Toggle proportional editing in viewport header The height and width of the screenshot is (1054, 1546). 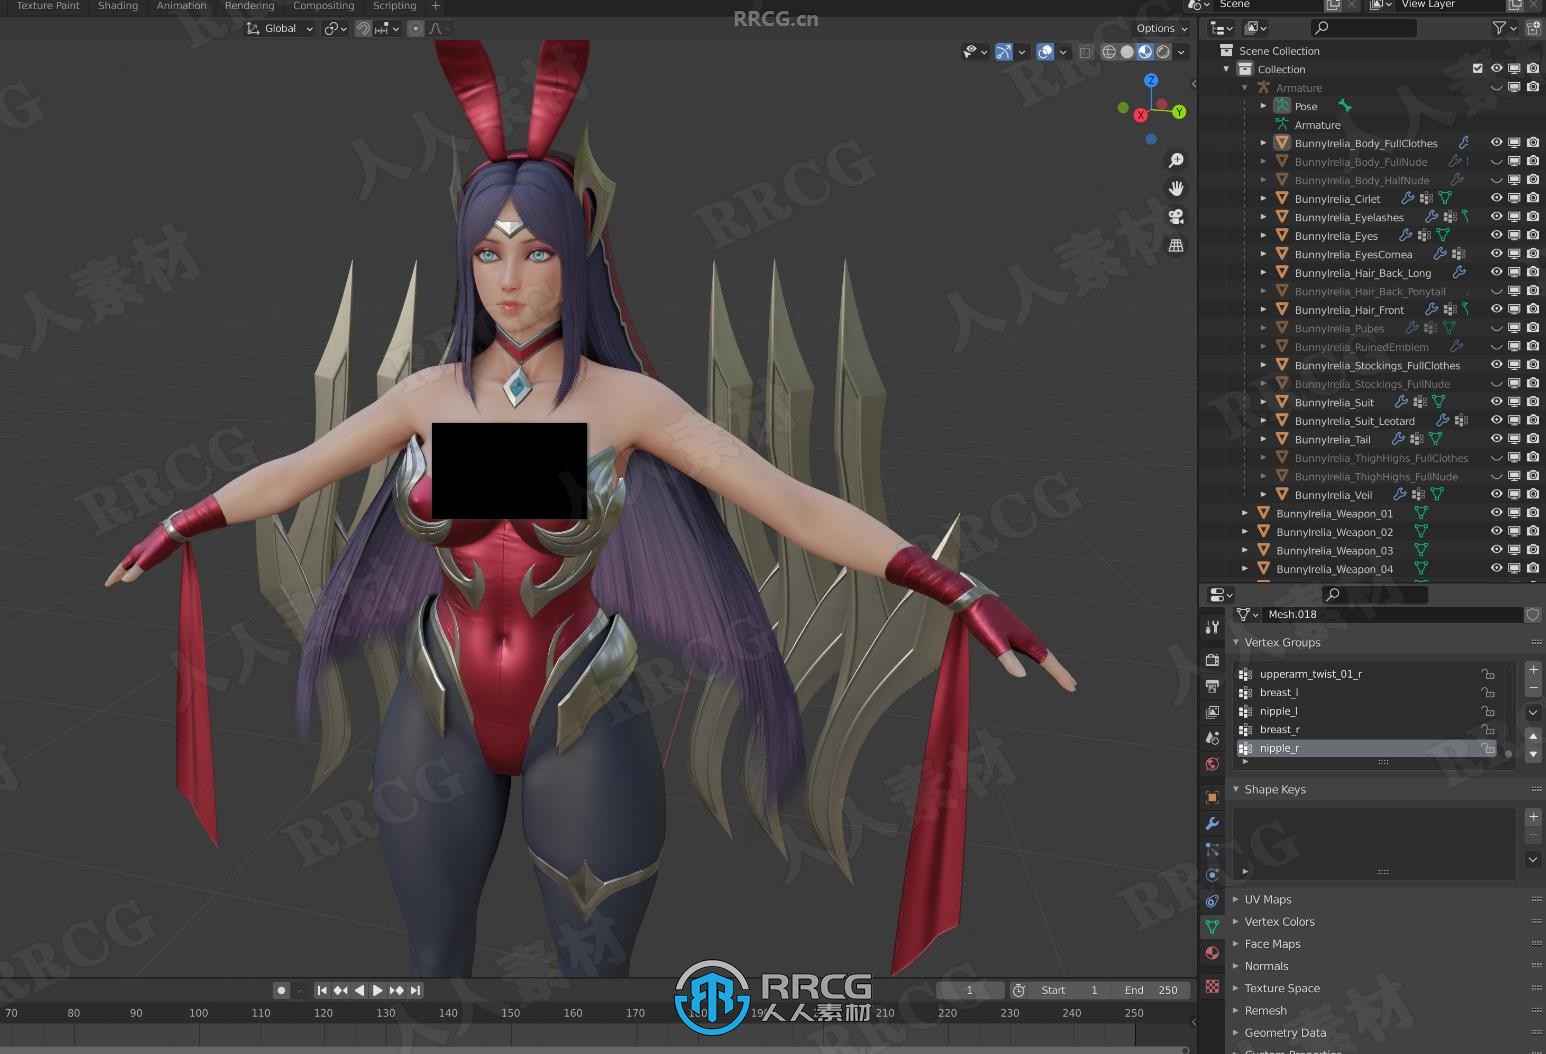(x=416, y=28)
